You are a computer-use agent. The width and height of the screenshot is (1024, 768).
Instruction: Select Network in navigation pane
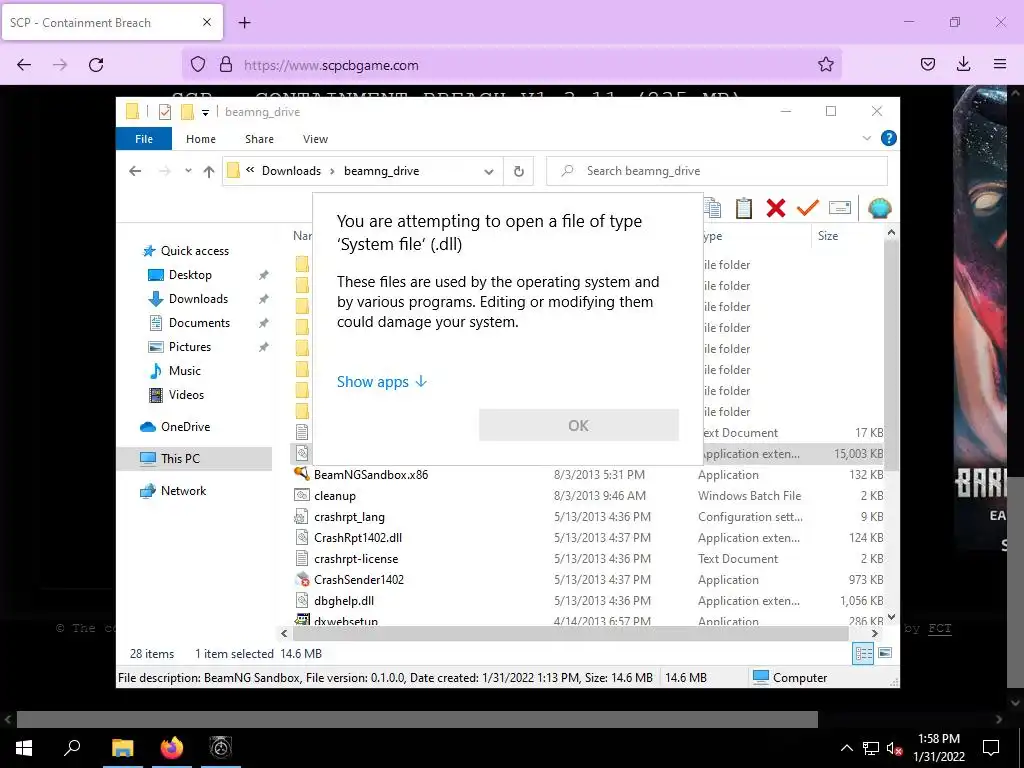(184, 490)
